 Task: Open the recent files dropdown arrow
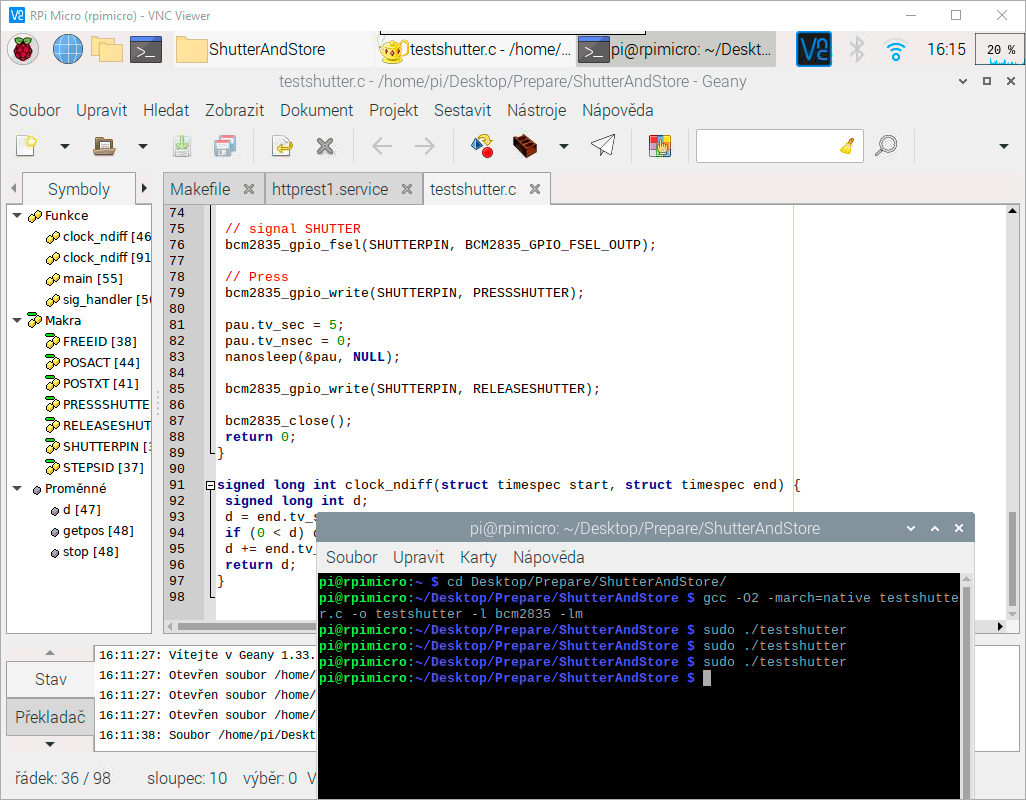coord(142,146)
